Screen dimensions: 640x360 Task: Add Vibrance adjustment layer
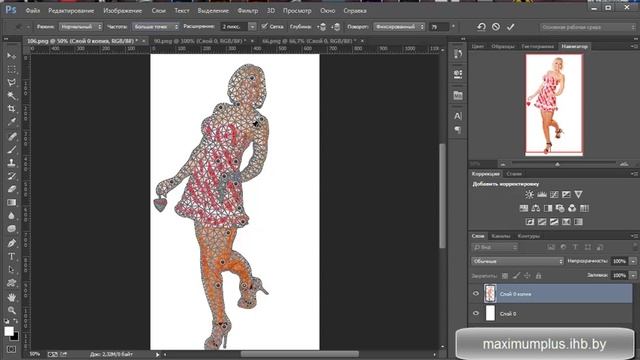click(x=579, y=195)
